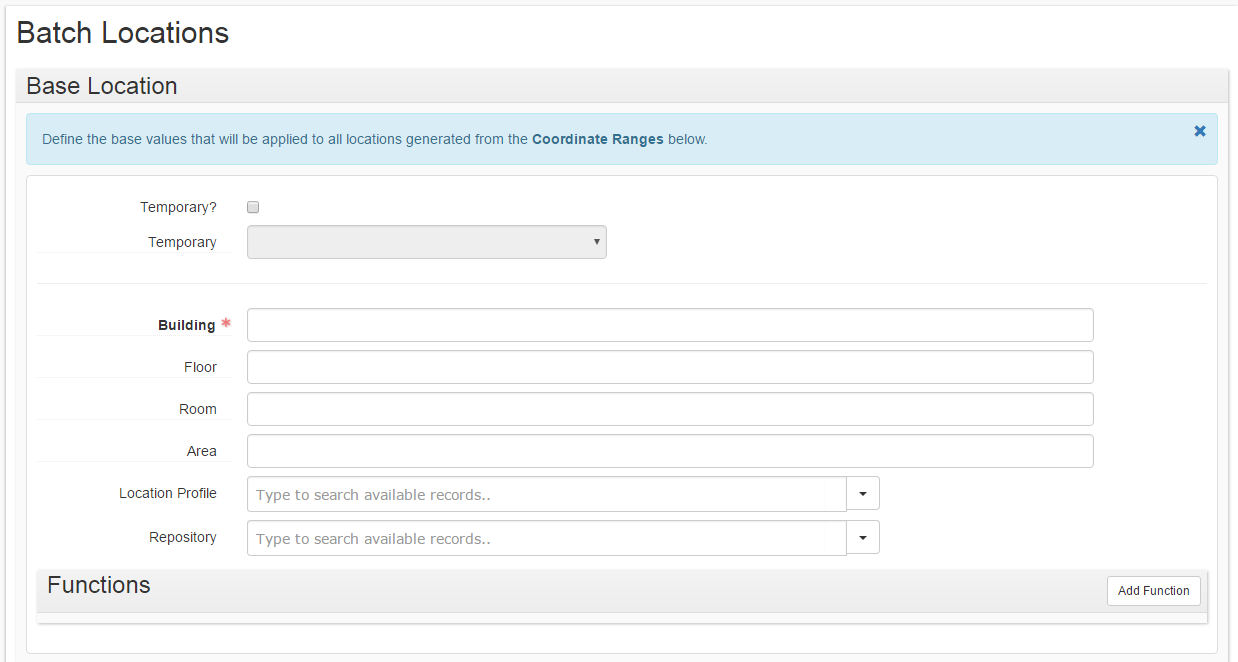Click the Location Profile search box
The image size is (1238, 662).
point(547,494)
